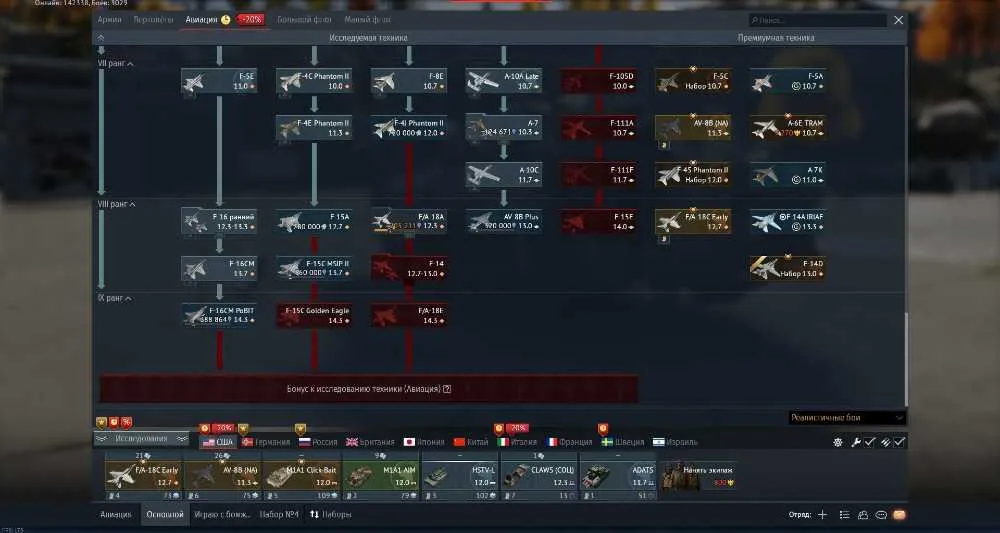The image size is (1000, 533).
Task: Open the orange mail icon
Action: click(x=899, y=515)
